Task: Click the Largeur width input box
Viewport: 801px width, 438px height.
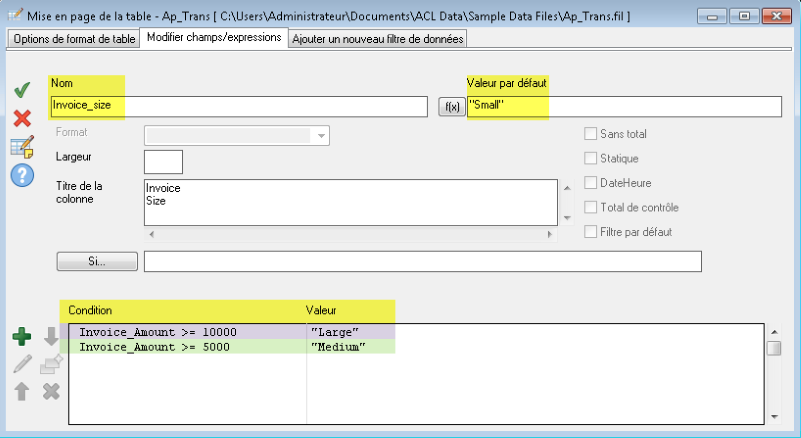Action: 163,161
